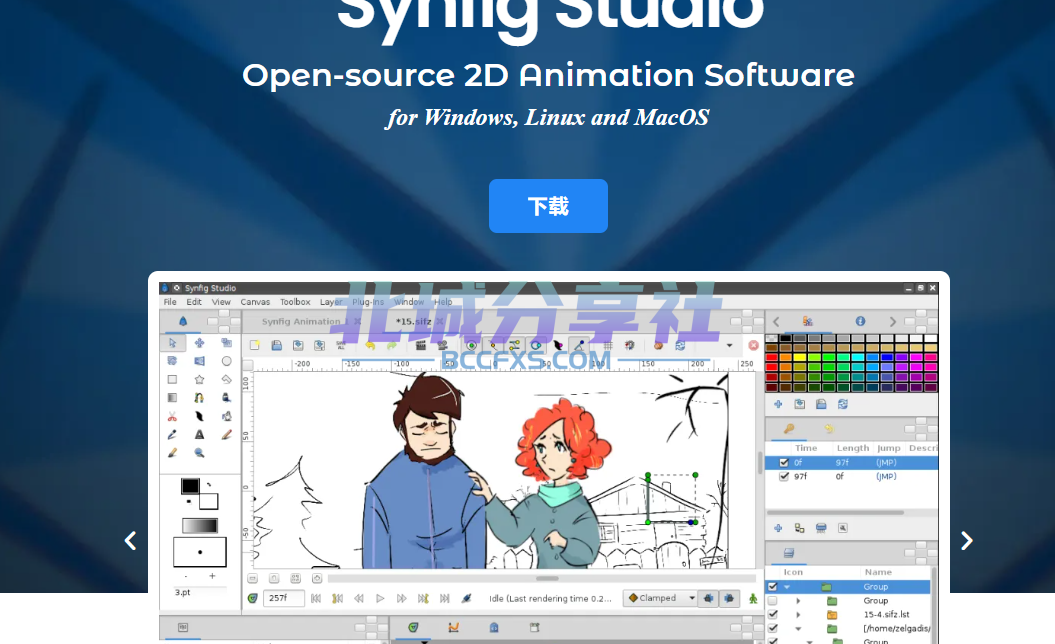1055x644 pixels.
Task: Select the Mirror tool
Action: coord(199,361)
